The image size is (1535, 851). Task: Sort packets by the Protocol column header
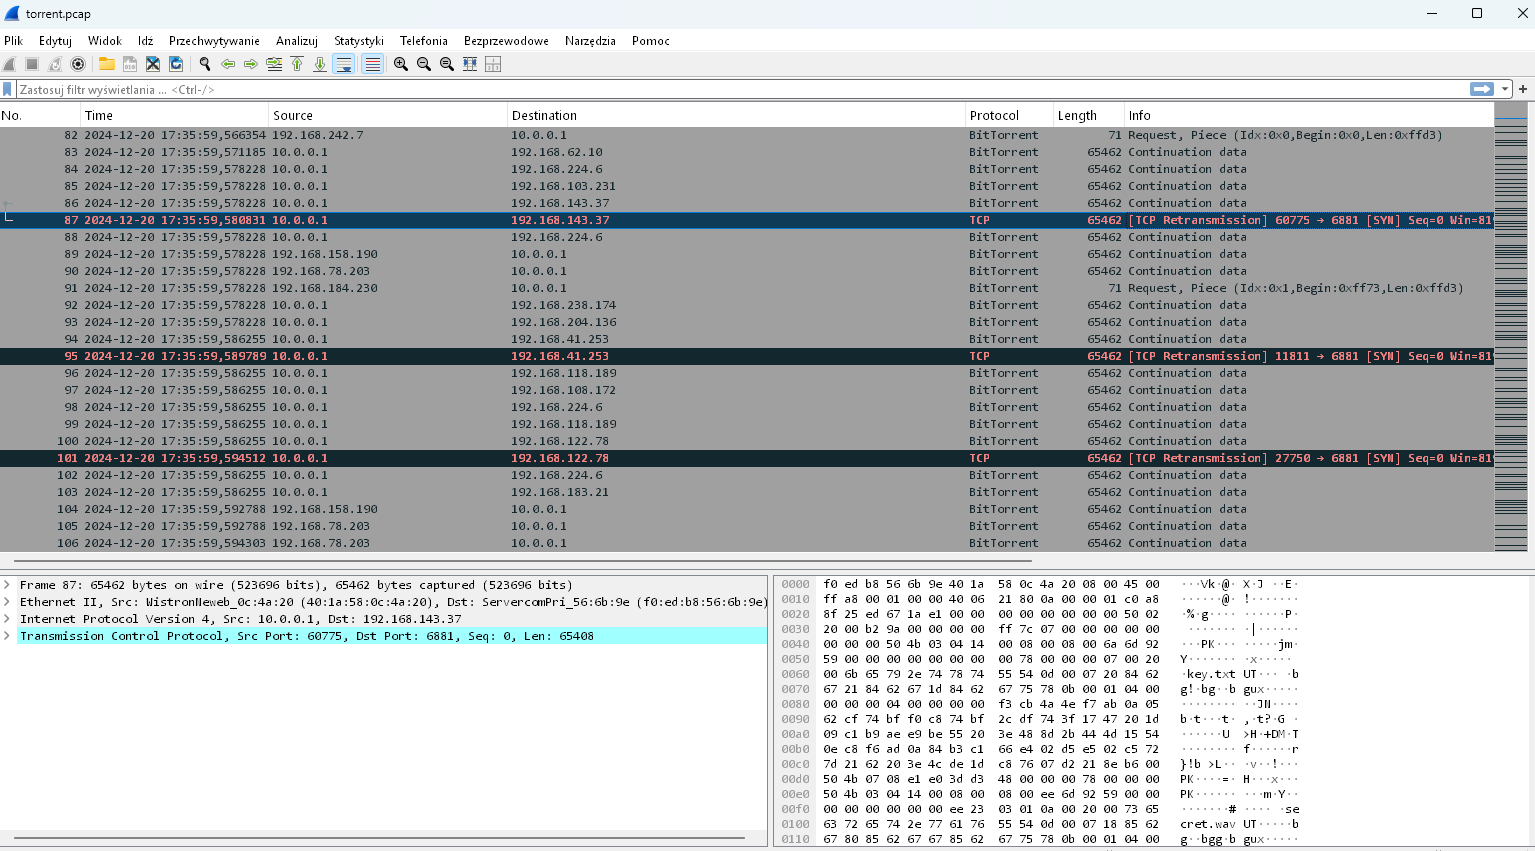pyautogui.click(x=994, y=116)
